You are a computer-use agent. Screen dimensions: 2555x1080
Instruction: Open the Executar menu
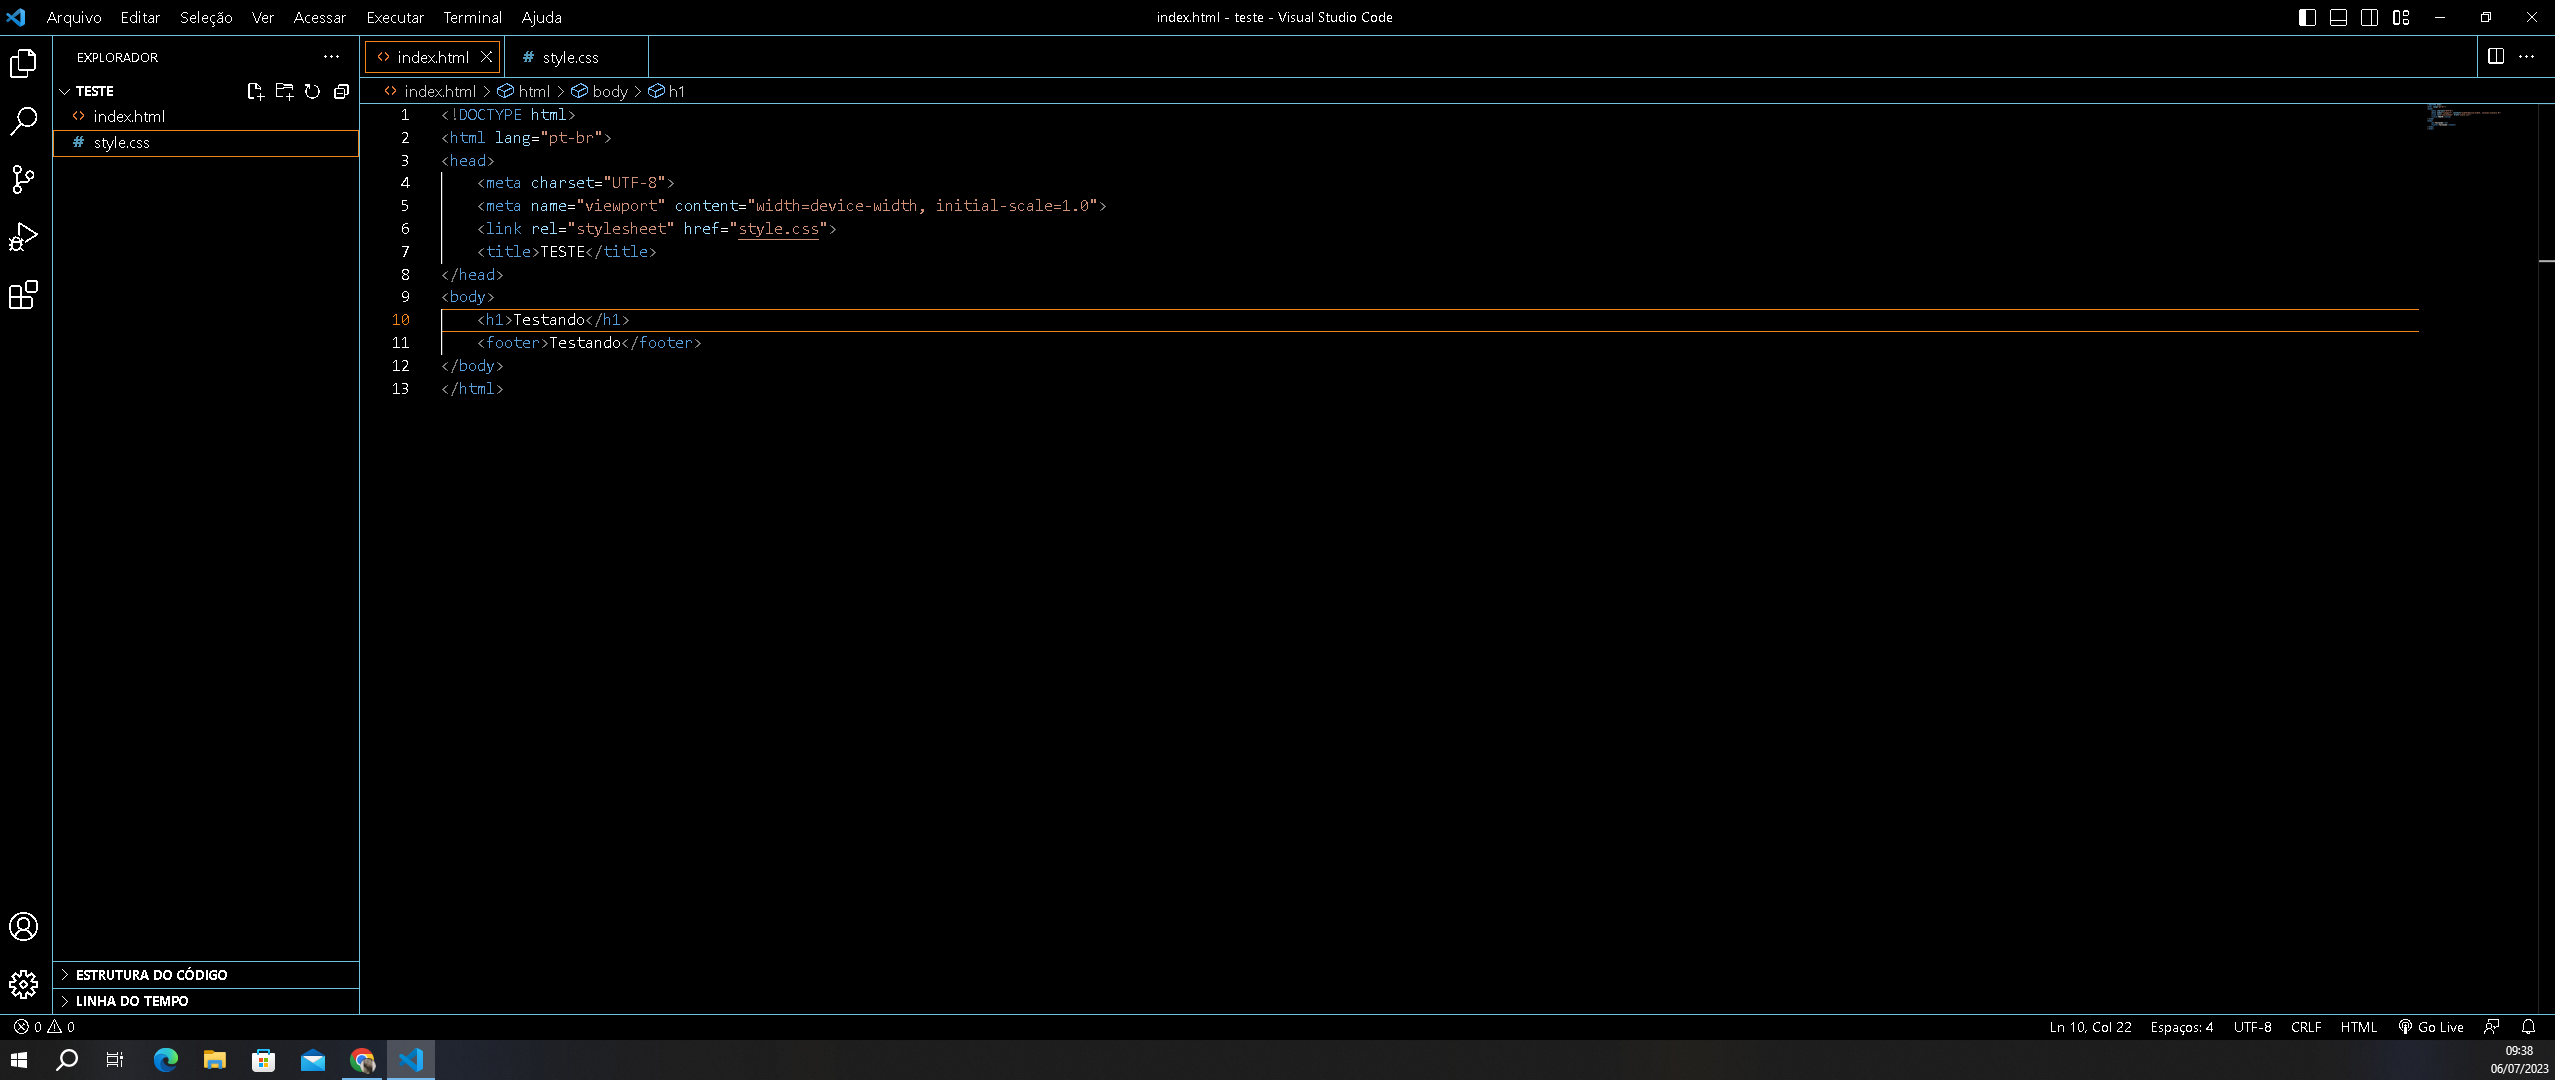click(x=395, y=17)
